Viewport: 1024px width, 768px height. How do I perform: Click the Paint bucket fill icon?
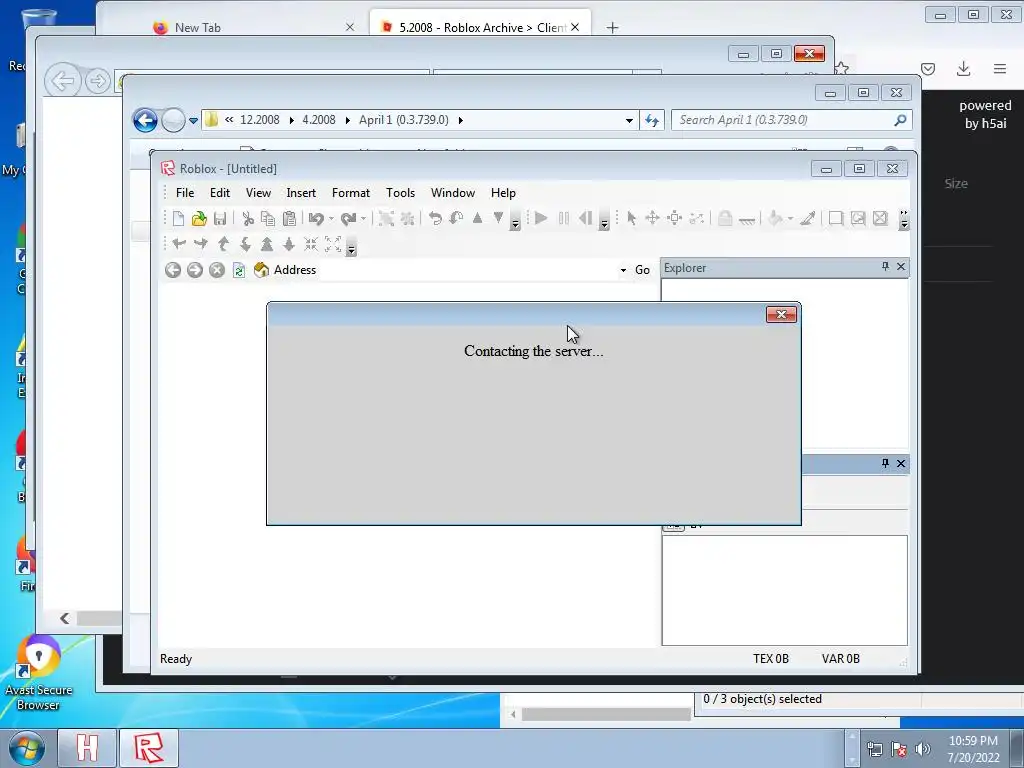[775, 218]
